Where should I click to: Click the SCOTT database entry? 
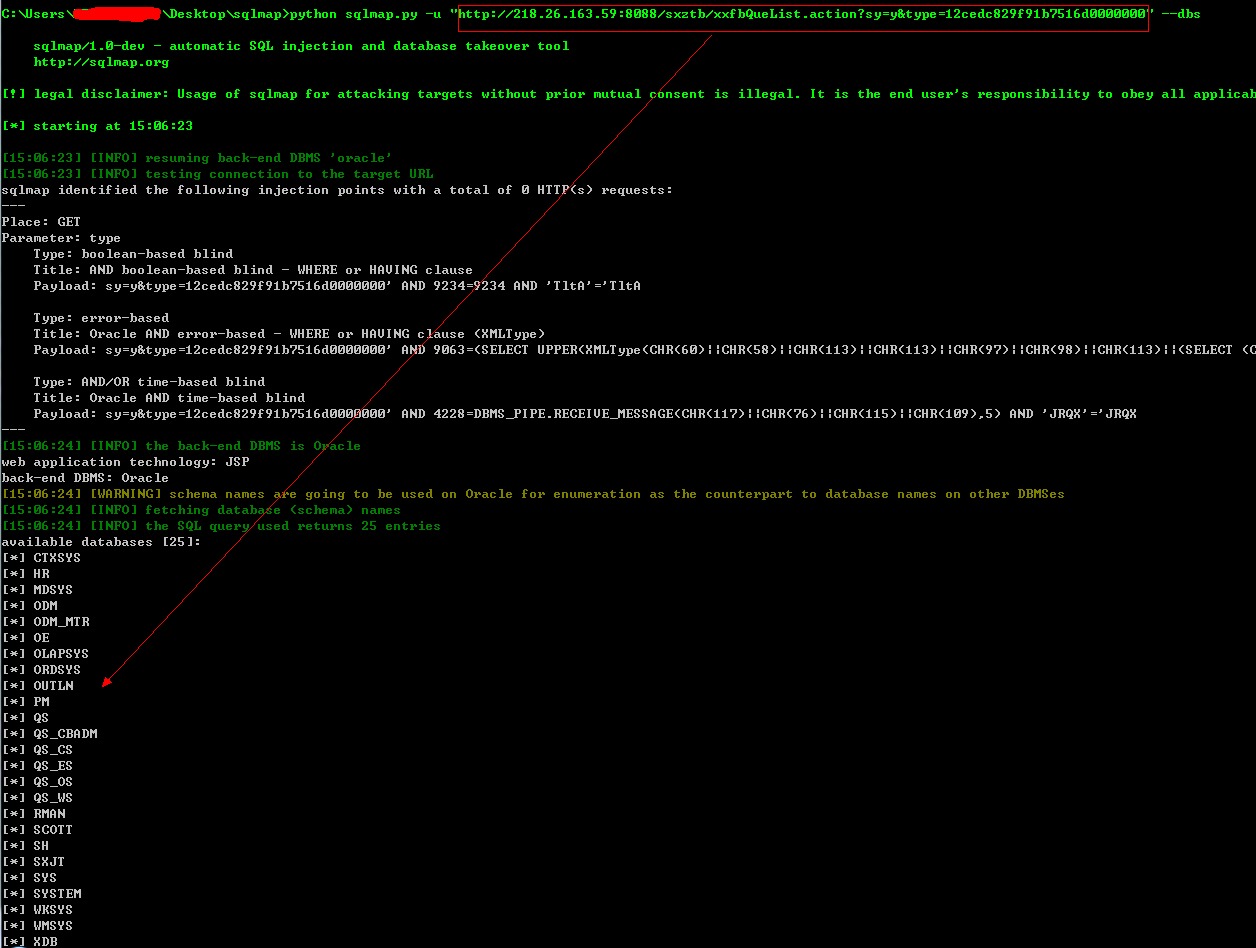point(37,830)
